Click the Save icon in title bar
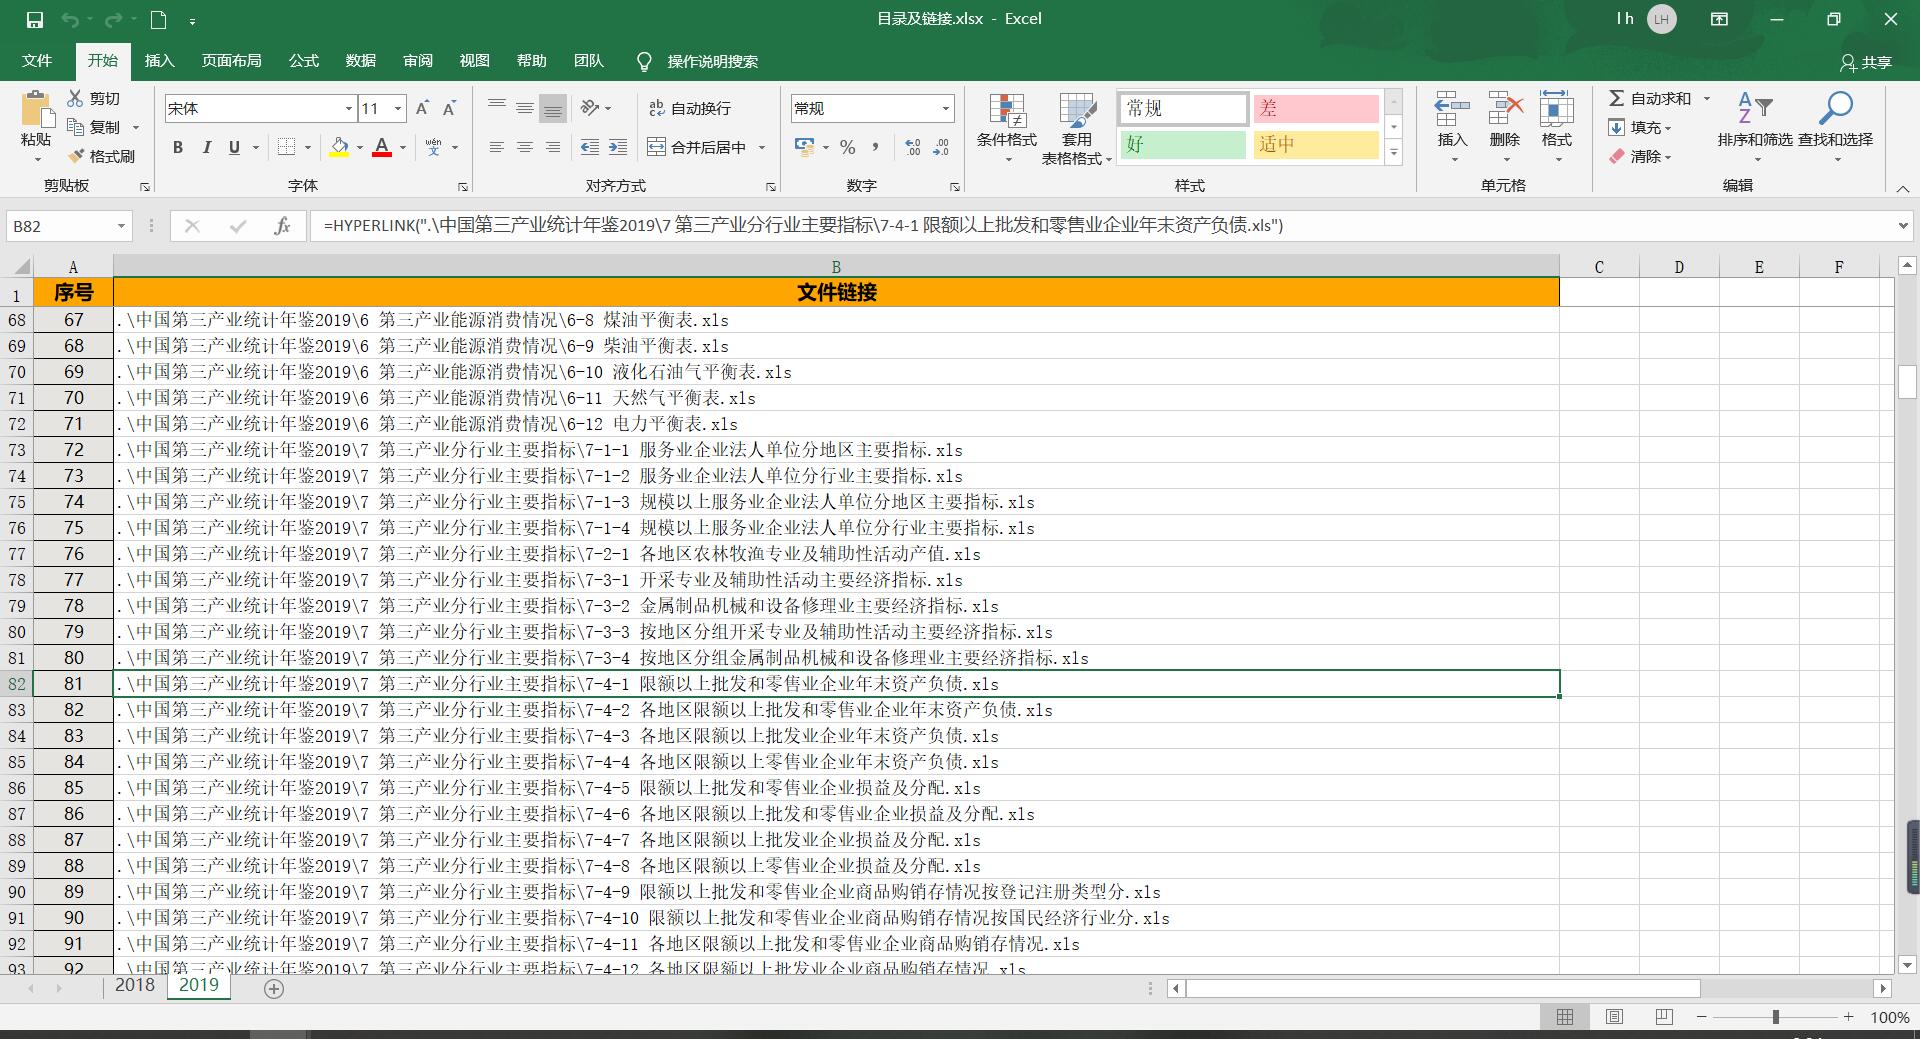This screenshot has width=1920, height=1039. tap(34, 19)
